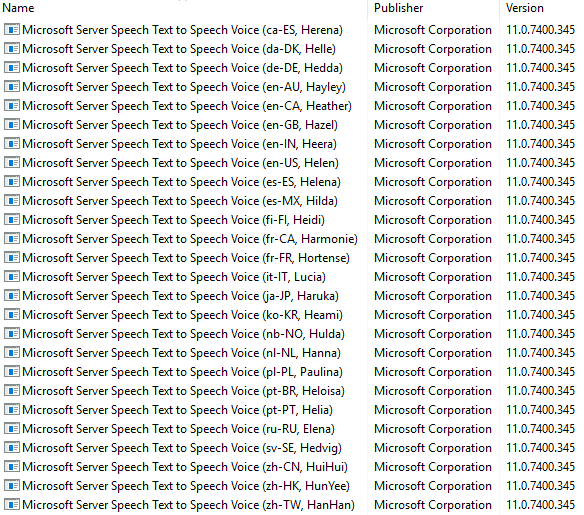Select the icon for the ja-JP Haruka voice
This screenshot has width=584, height=515.
pyautogui.click(x=12, y=295)
